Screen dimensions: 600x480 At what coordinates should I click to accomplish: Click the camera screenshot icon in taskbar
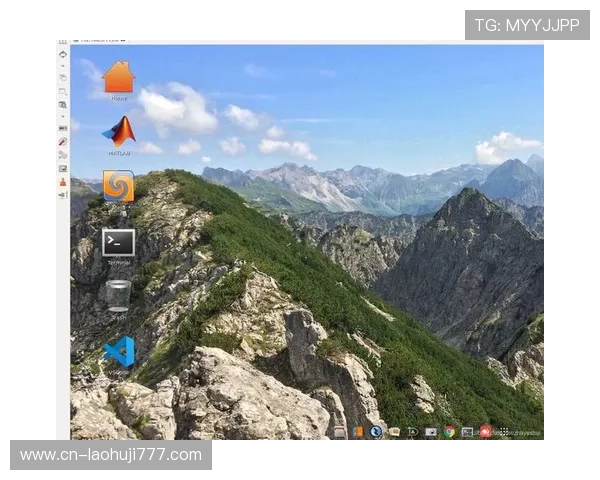pyautogui.click(x=431, y=432)
